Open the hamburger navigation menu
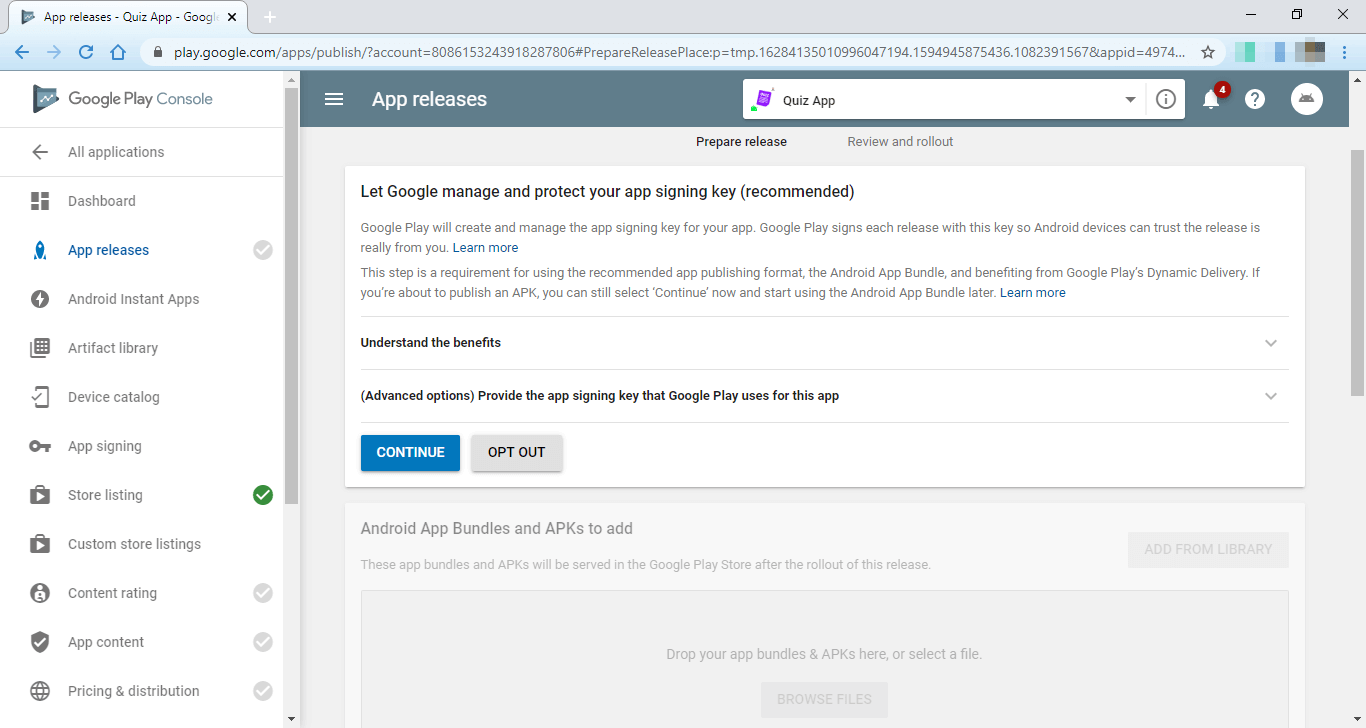 (x=334, y=99)
